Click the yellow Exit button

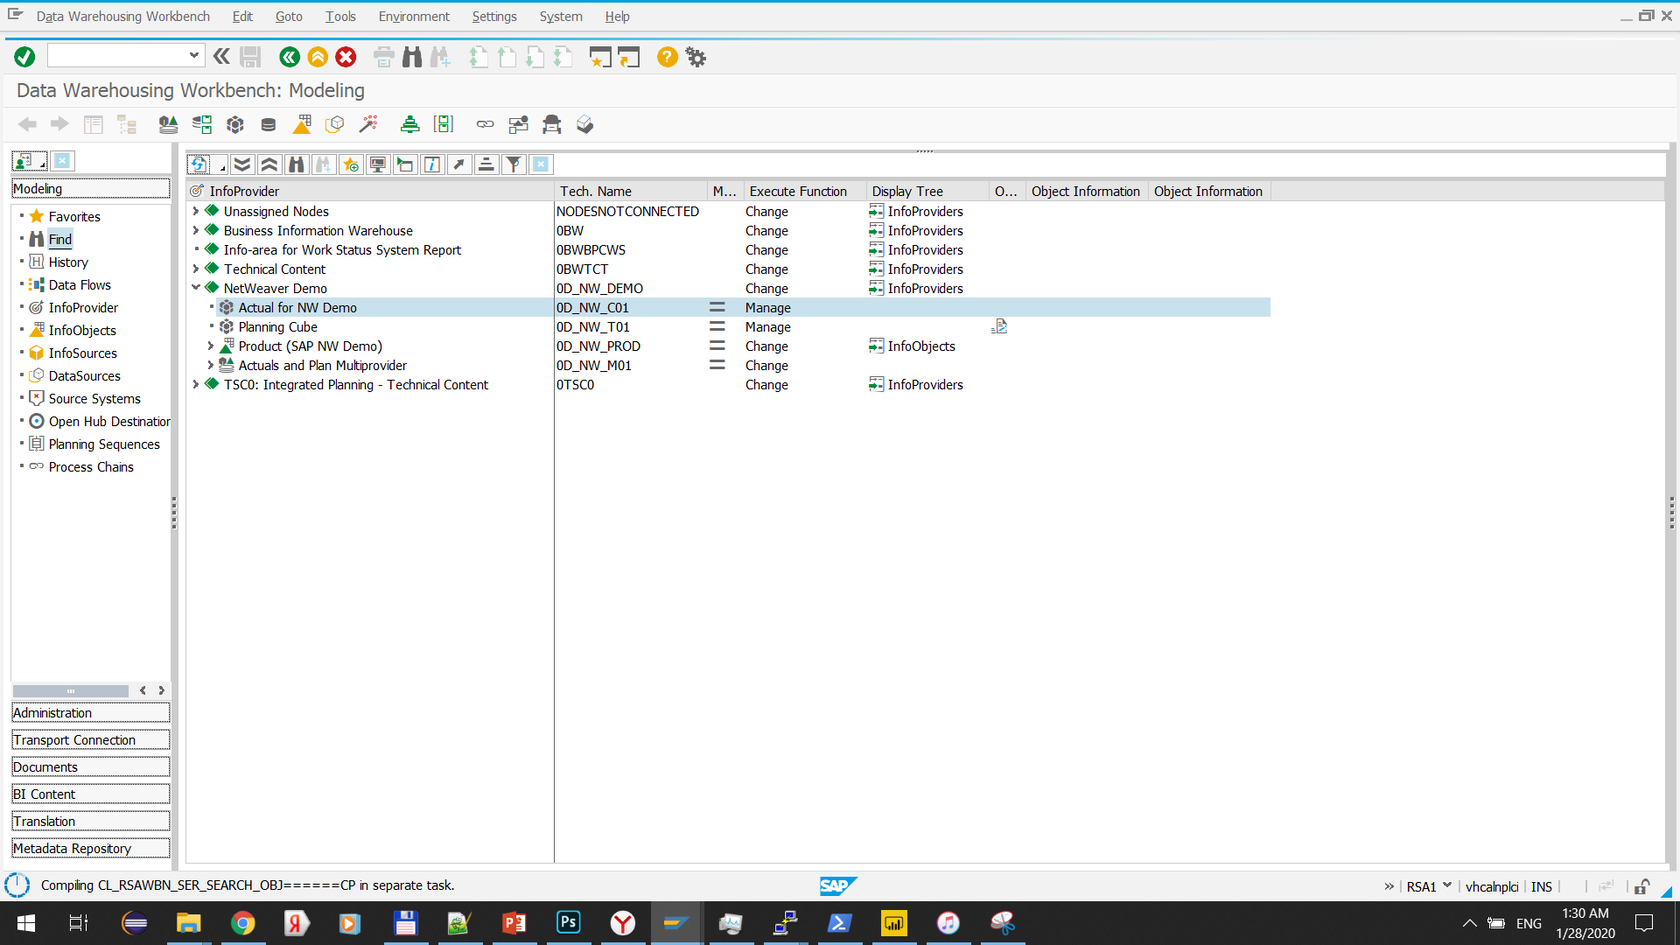[318, 57]
